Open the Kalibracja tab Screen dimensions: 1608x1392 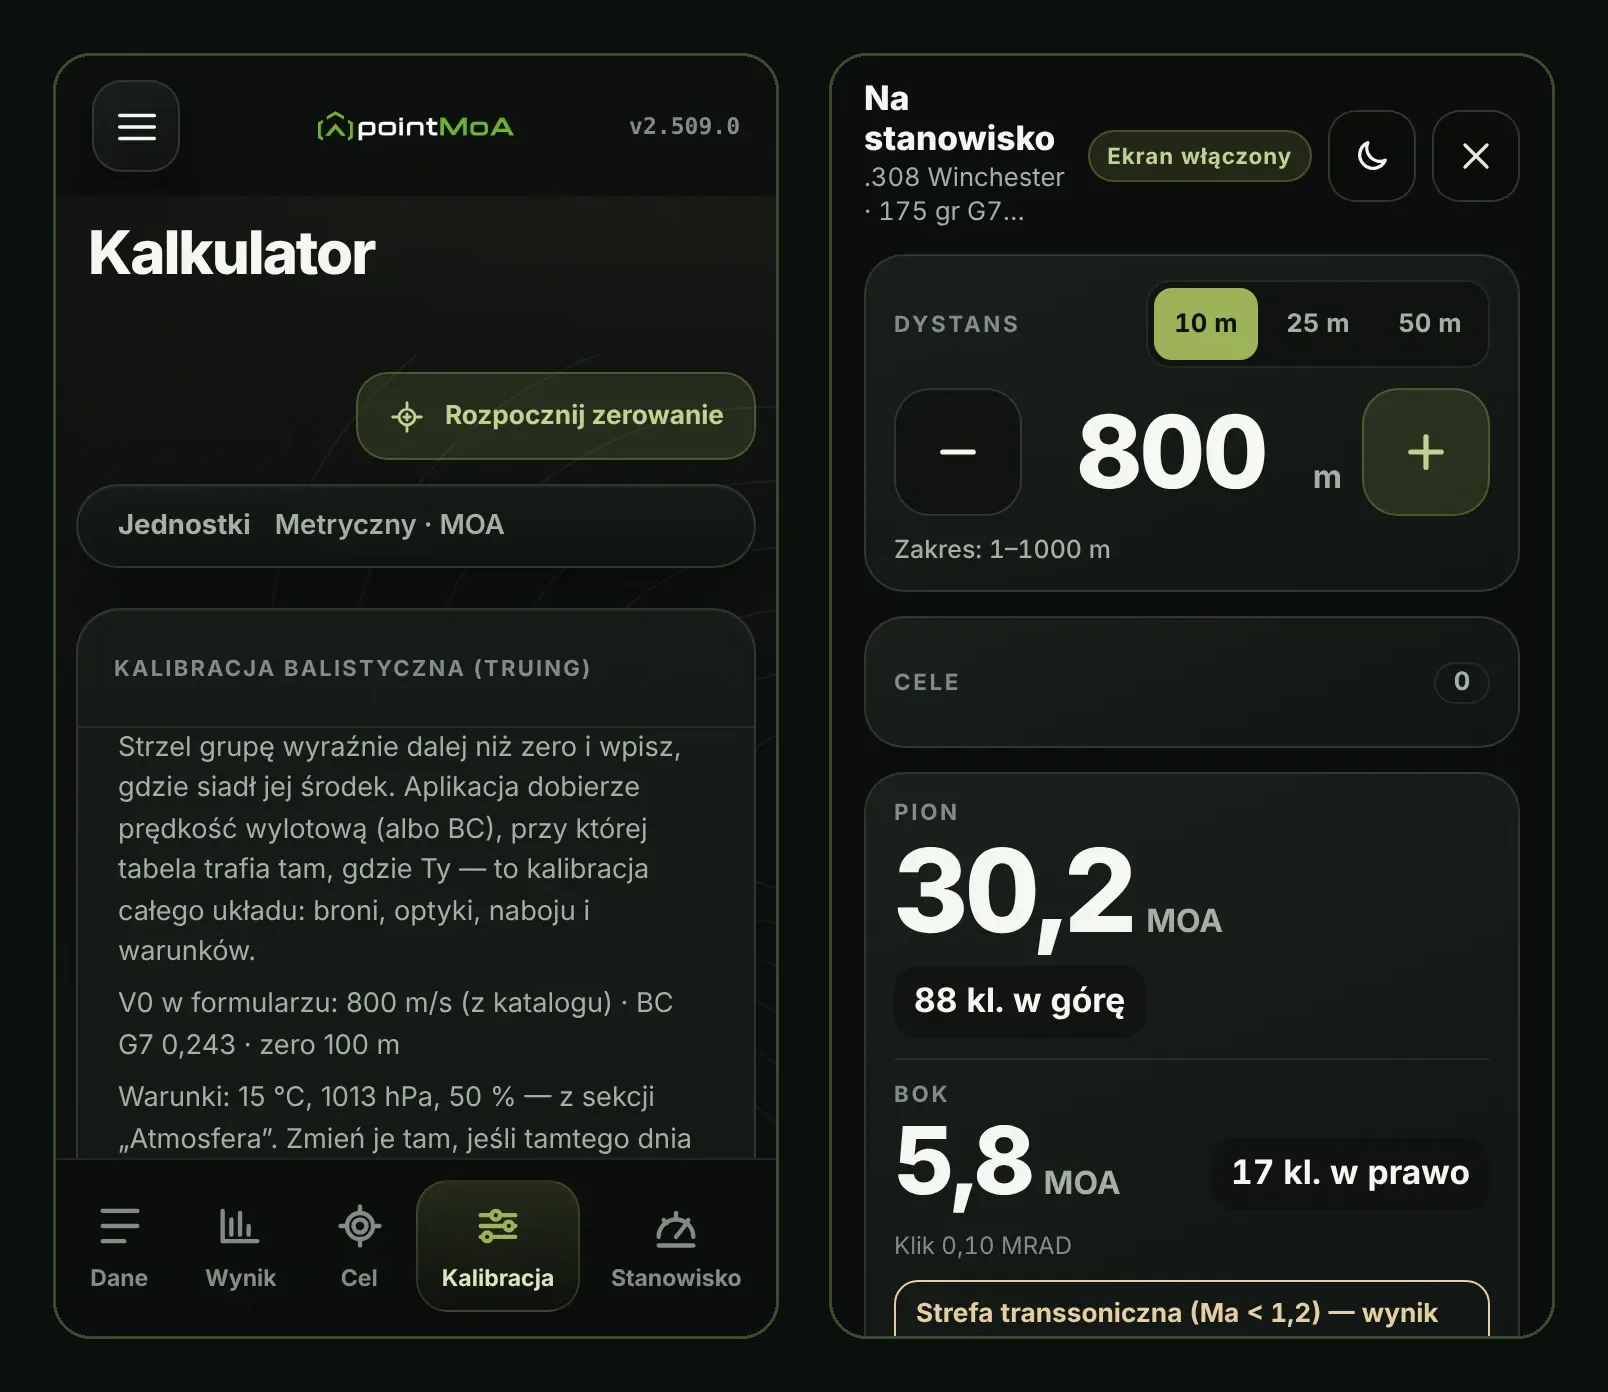pos(498,1247)
